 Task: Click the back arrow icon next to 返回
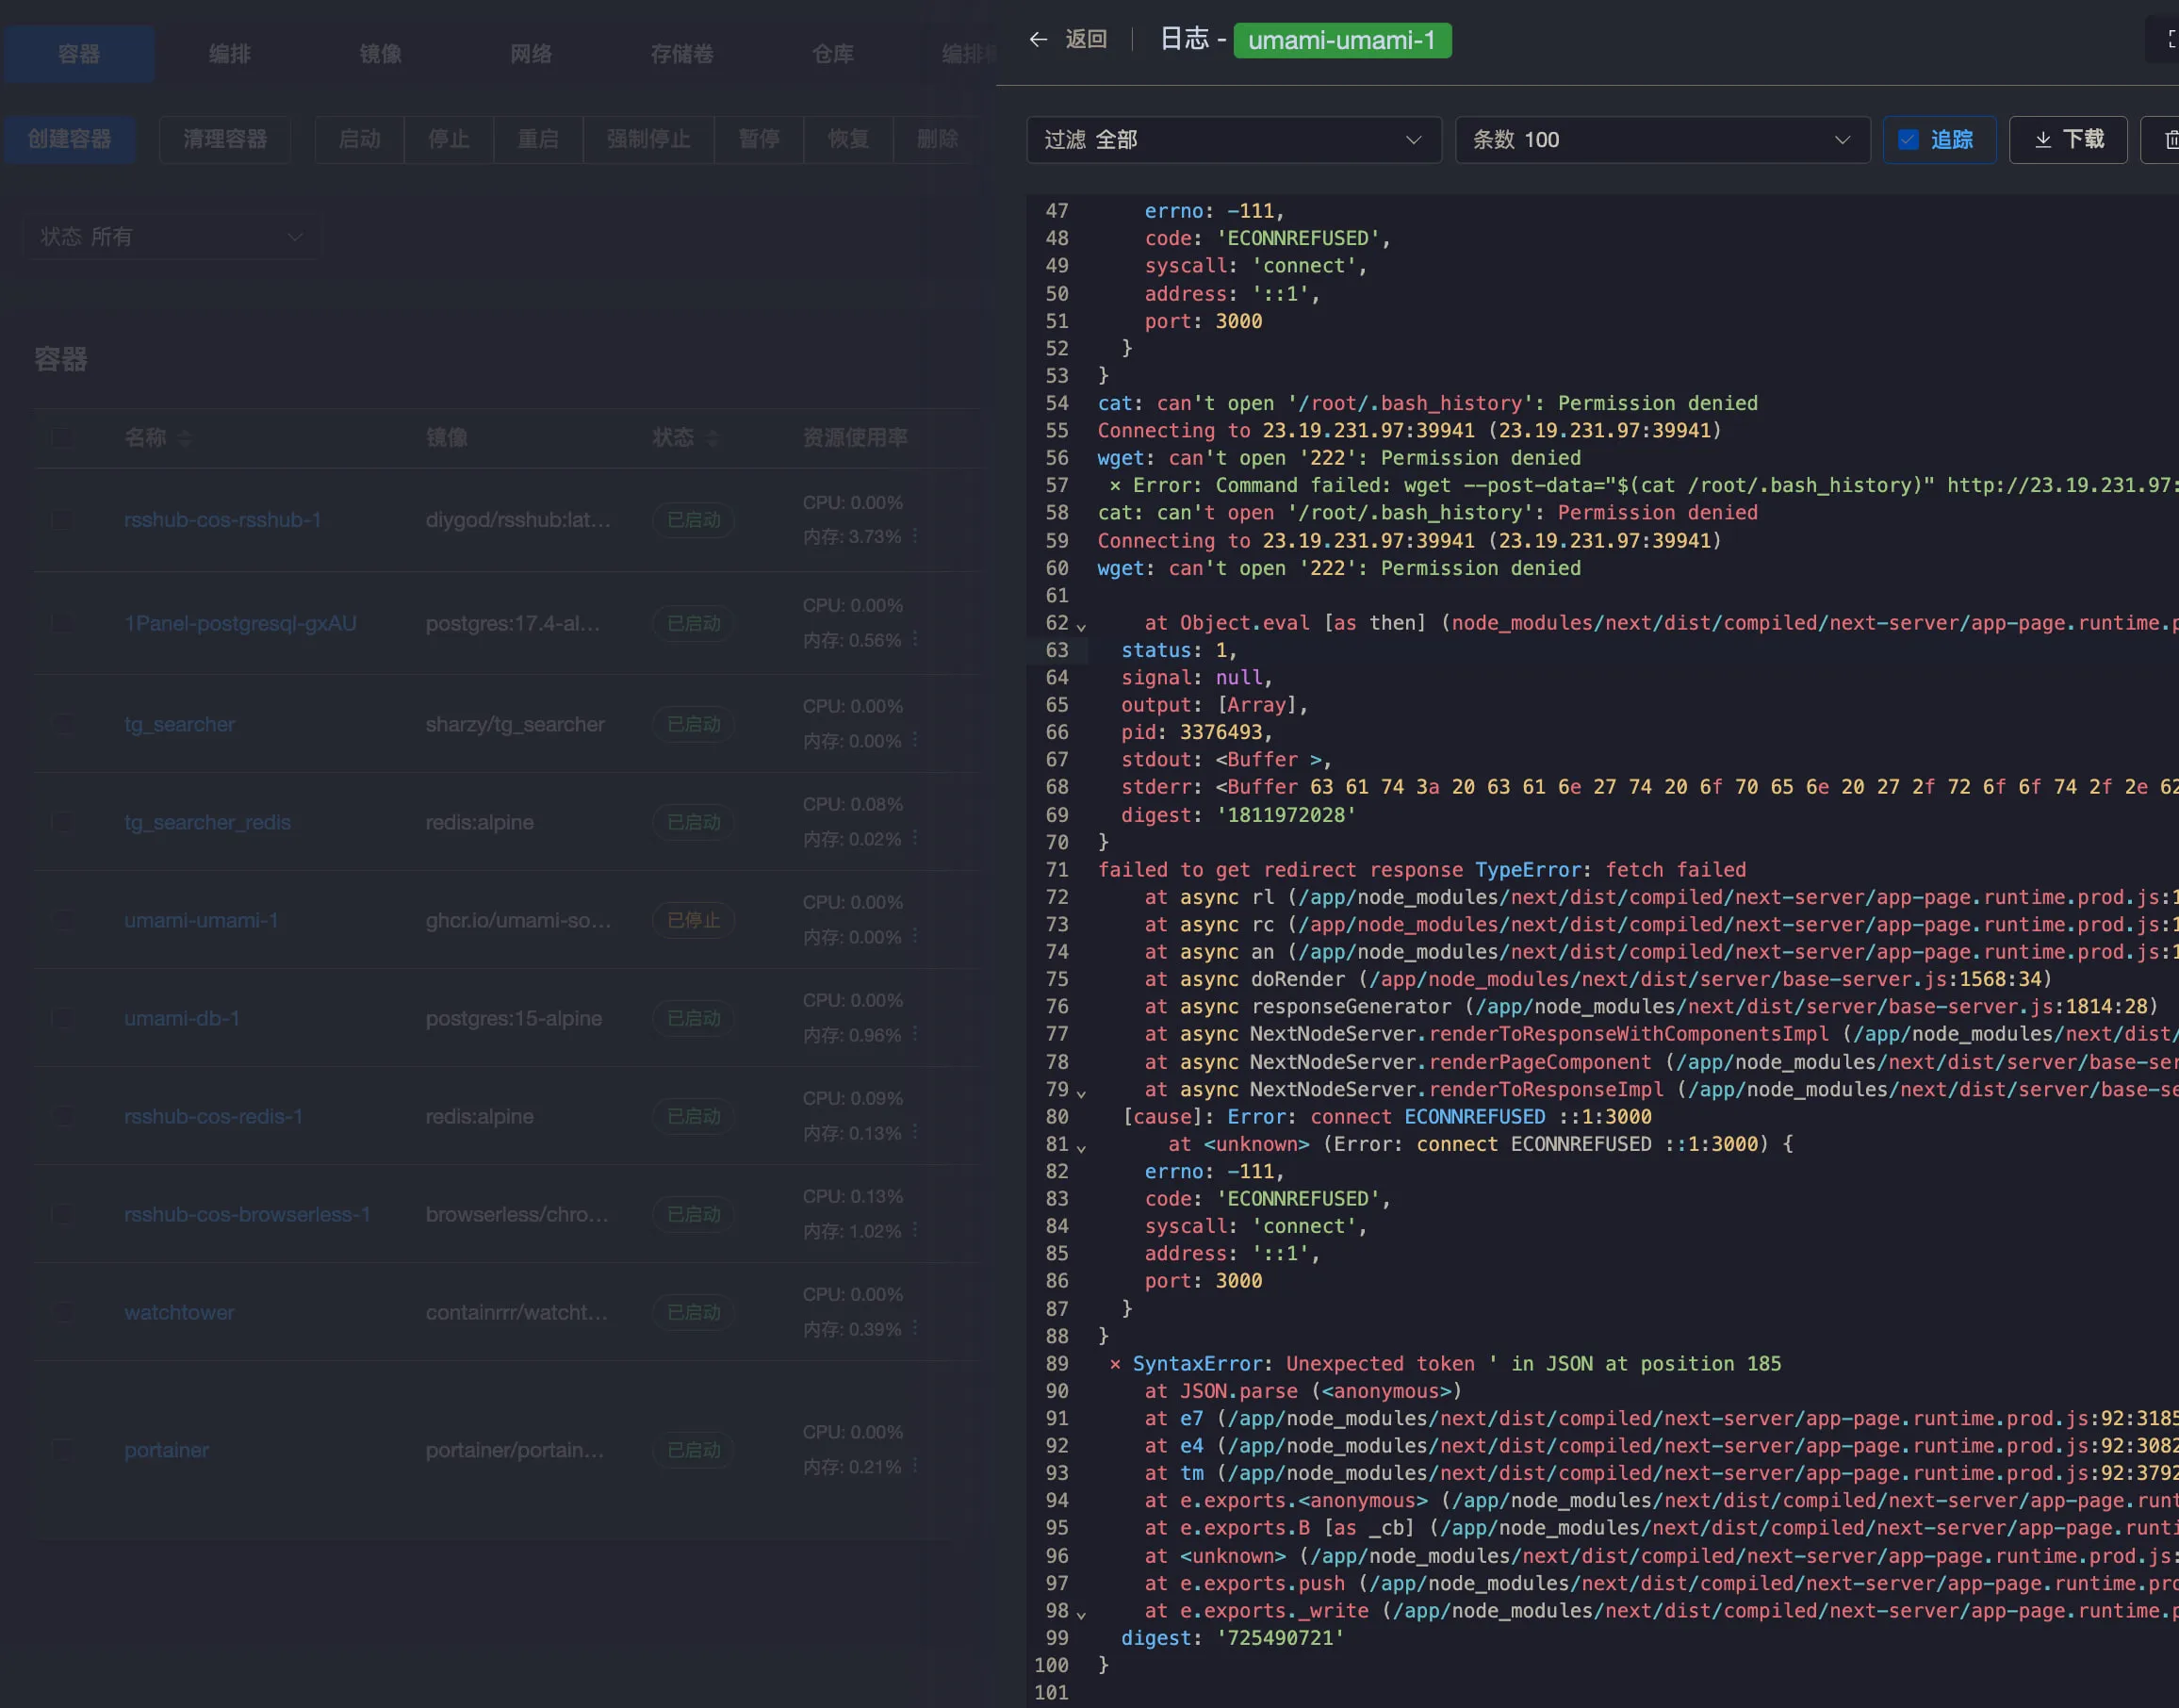tap(1038, 39)
